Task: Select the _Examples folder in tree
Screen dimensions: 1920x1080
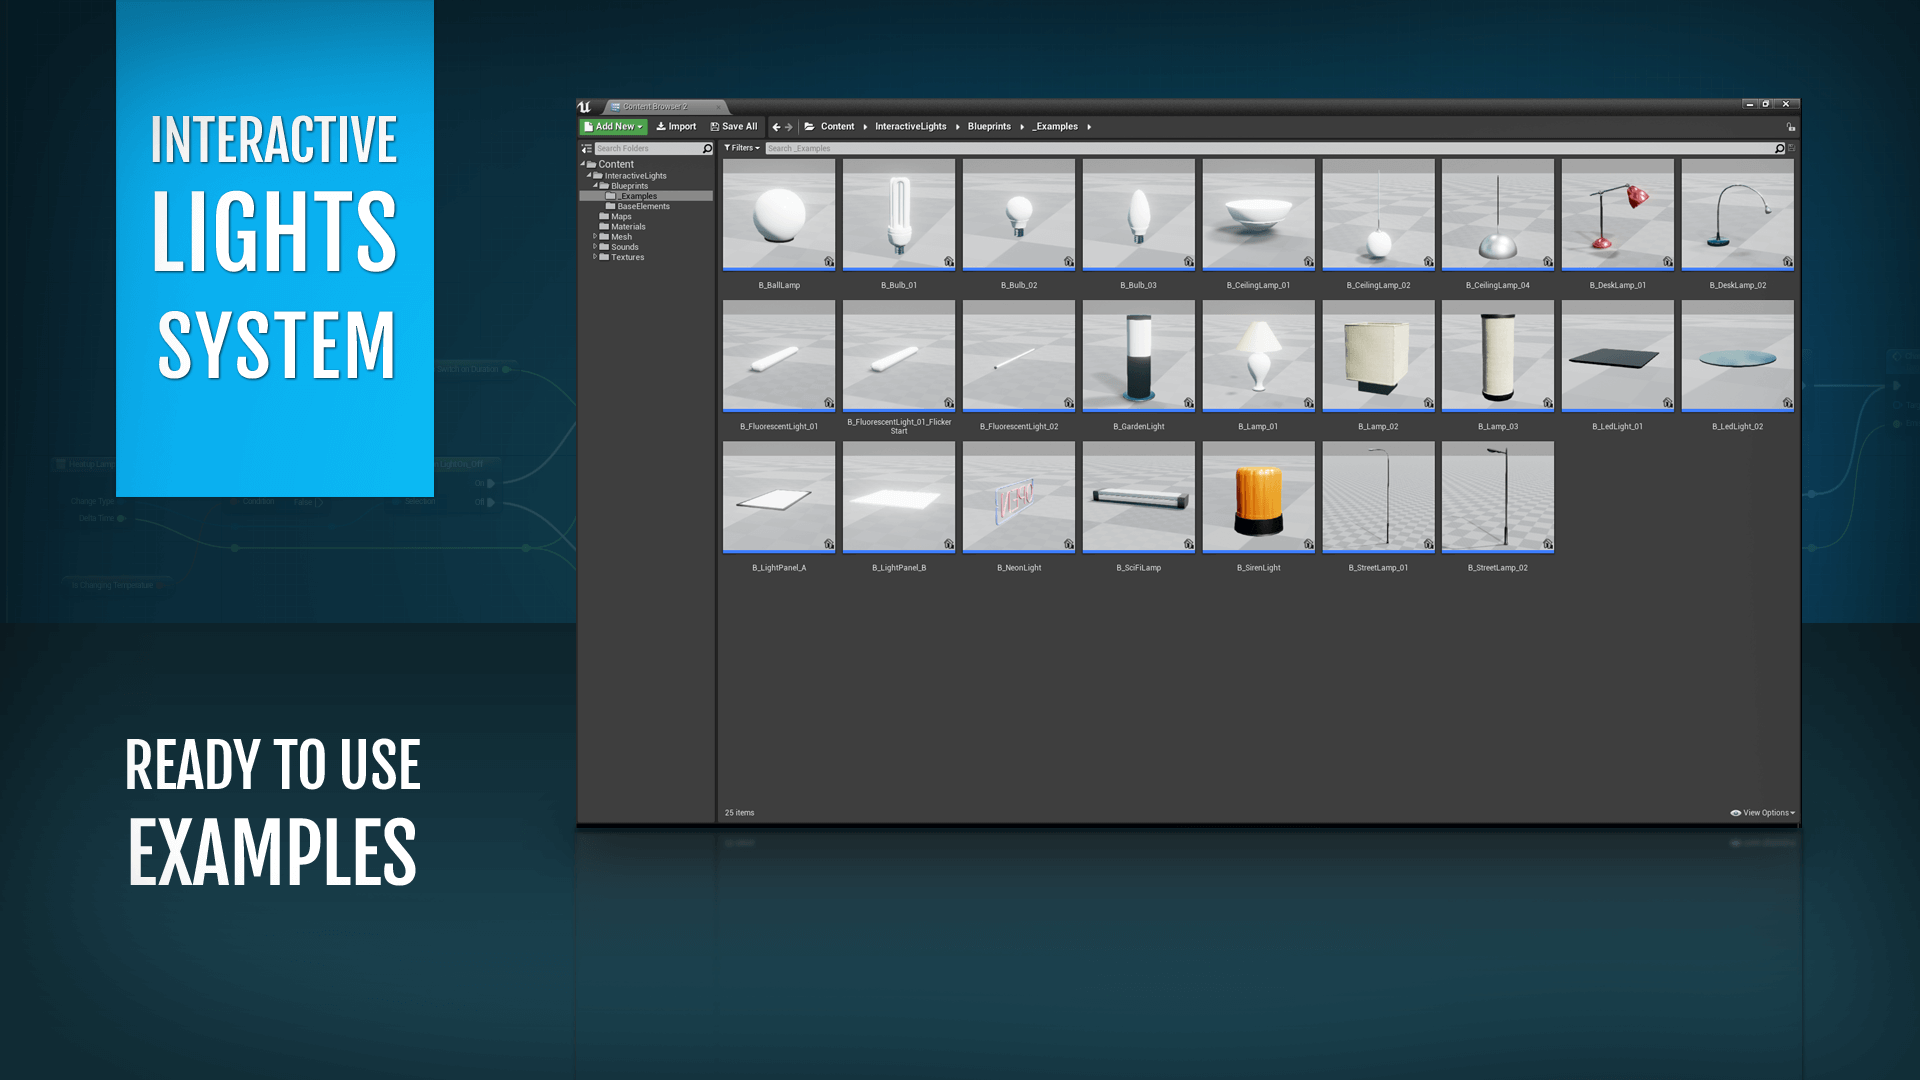Action: coord(646,196)
